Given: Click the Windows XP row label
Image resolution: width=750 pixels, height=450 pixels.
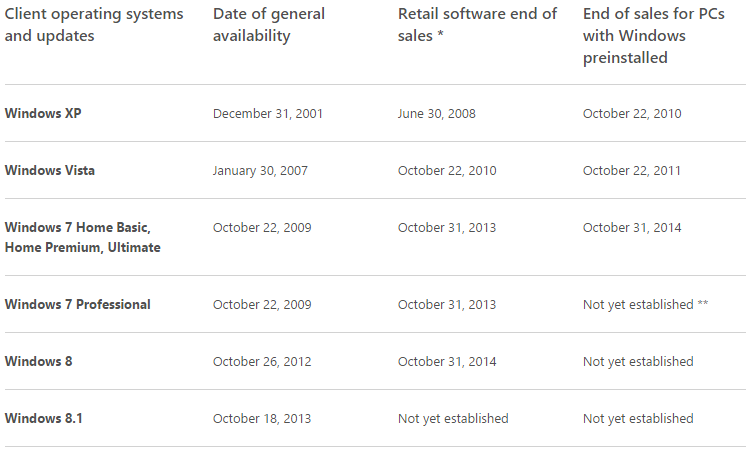Looking at the screenshot, I should point(43,114).
